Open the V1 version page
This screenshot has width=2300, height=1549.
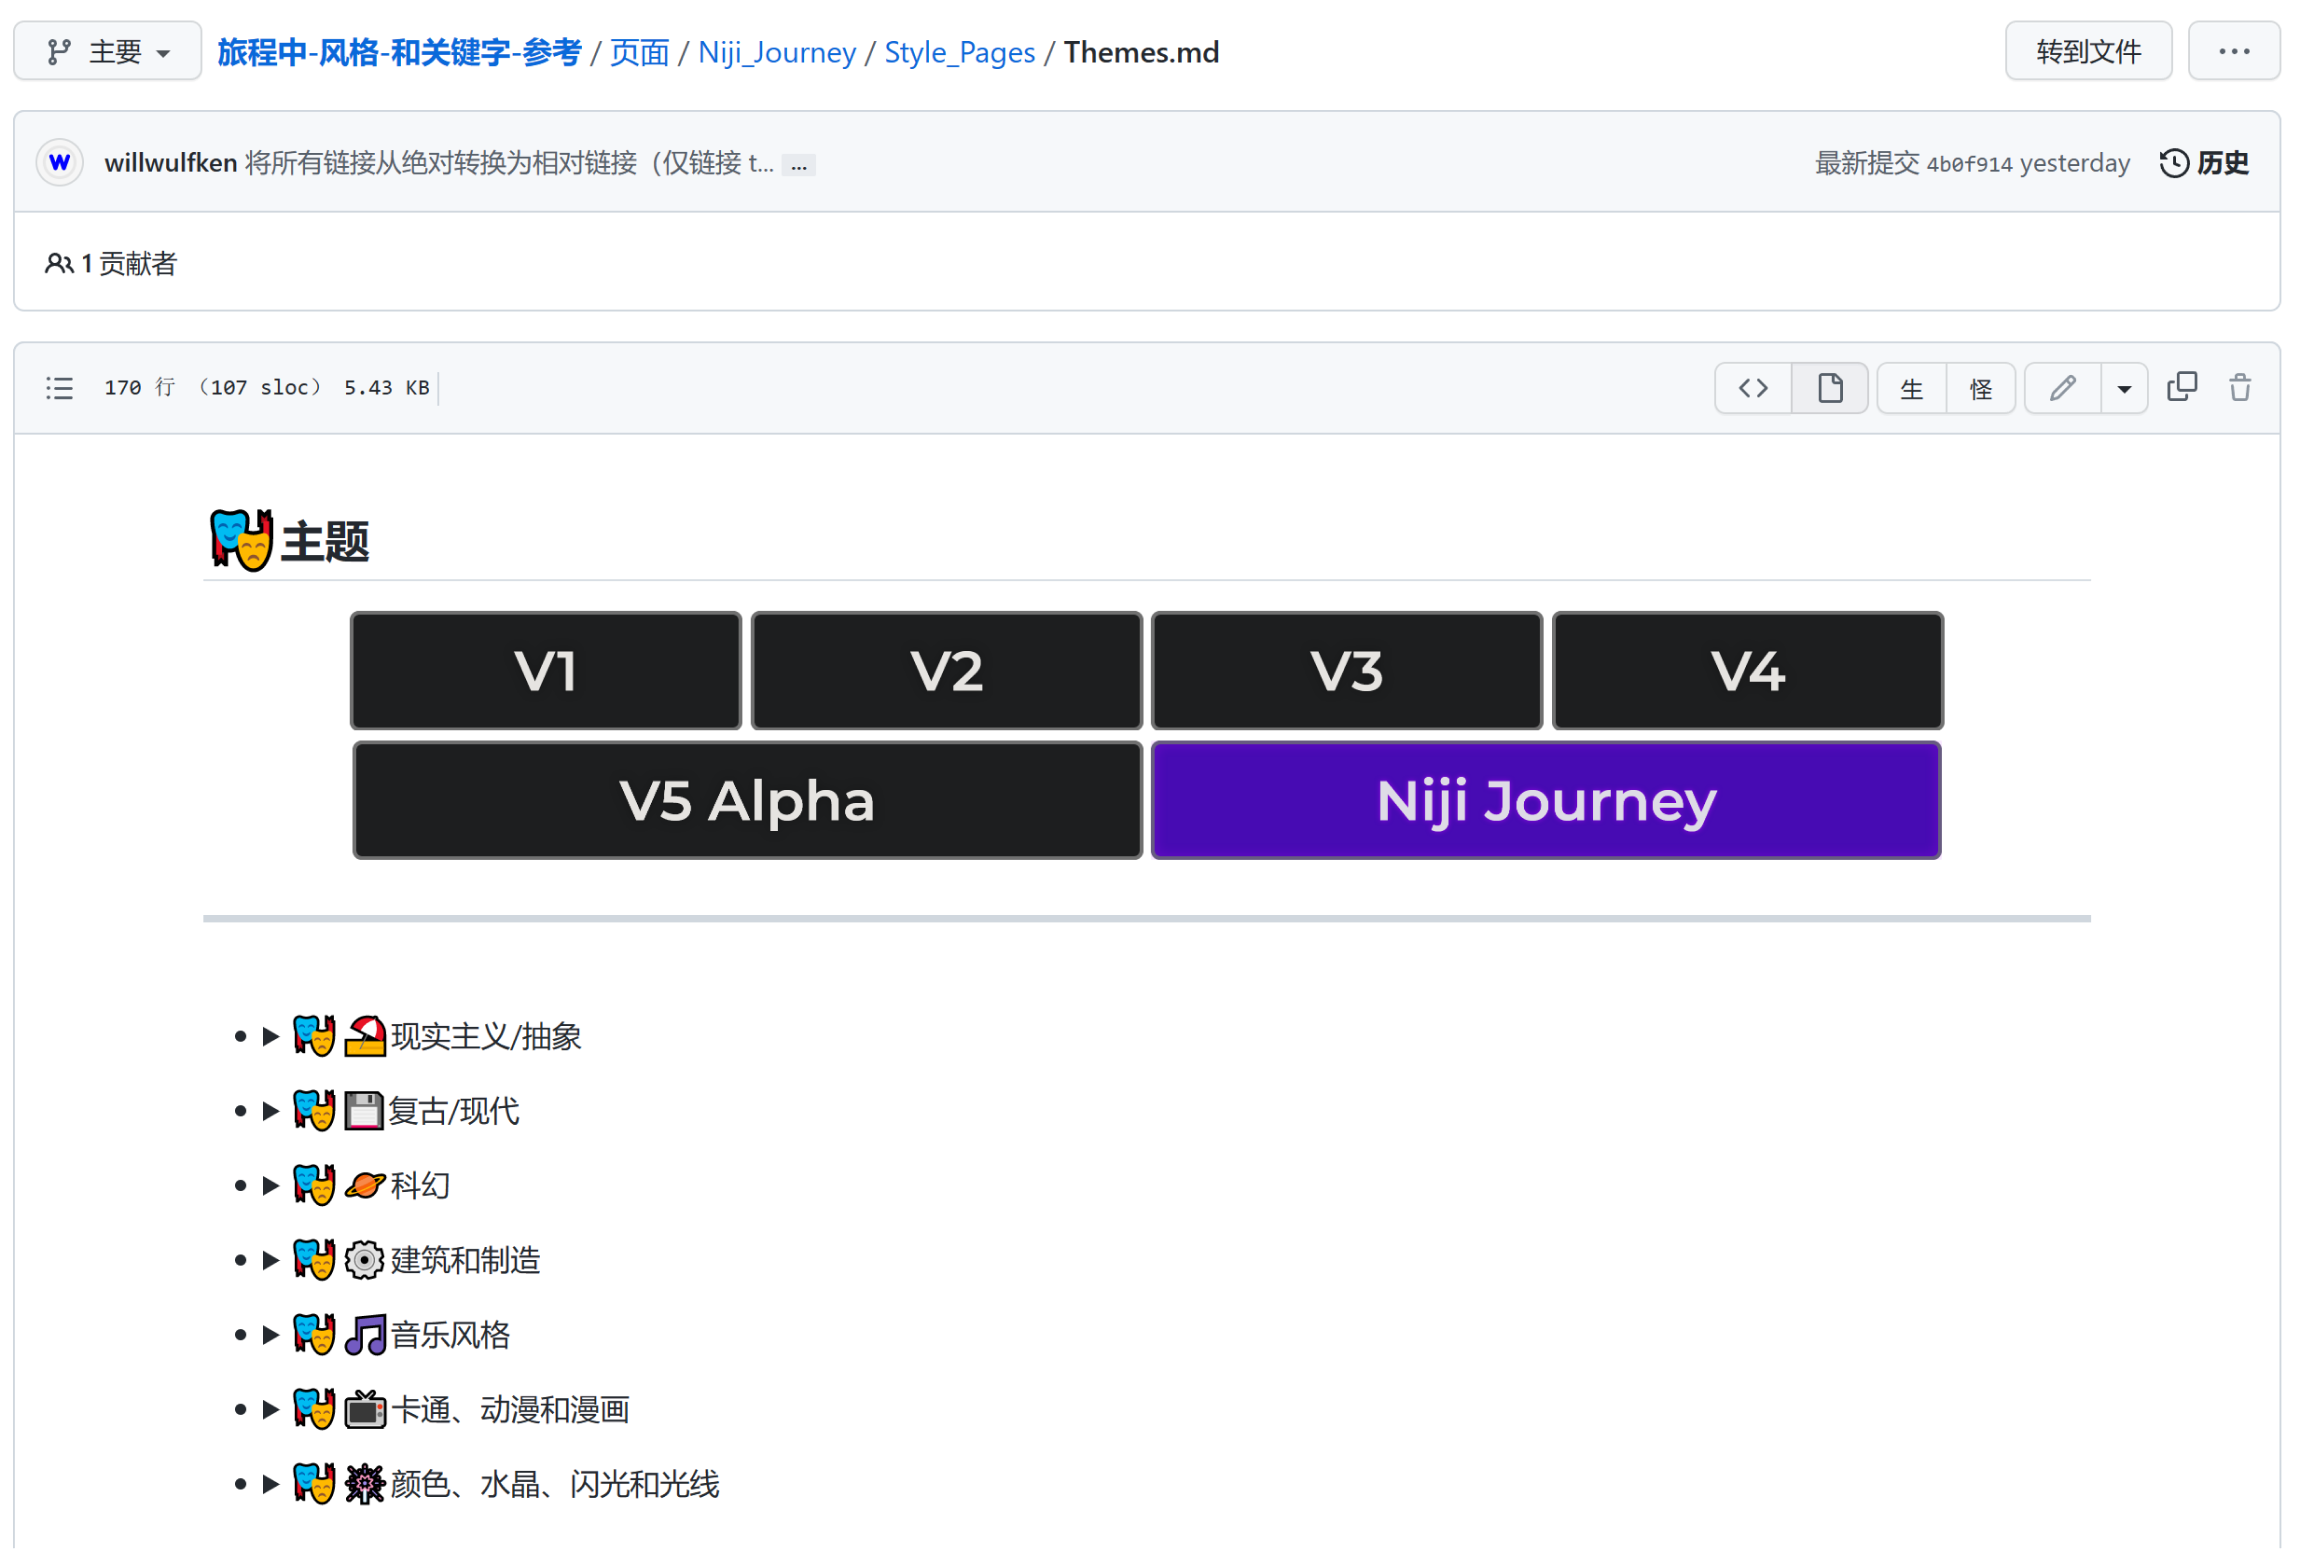[546, 671]
